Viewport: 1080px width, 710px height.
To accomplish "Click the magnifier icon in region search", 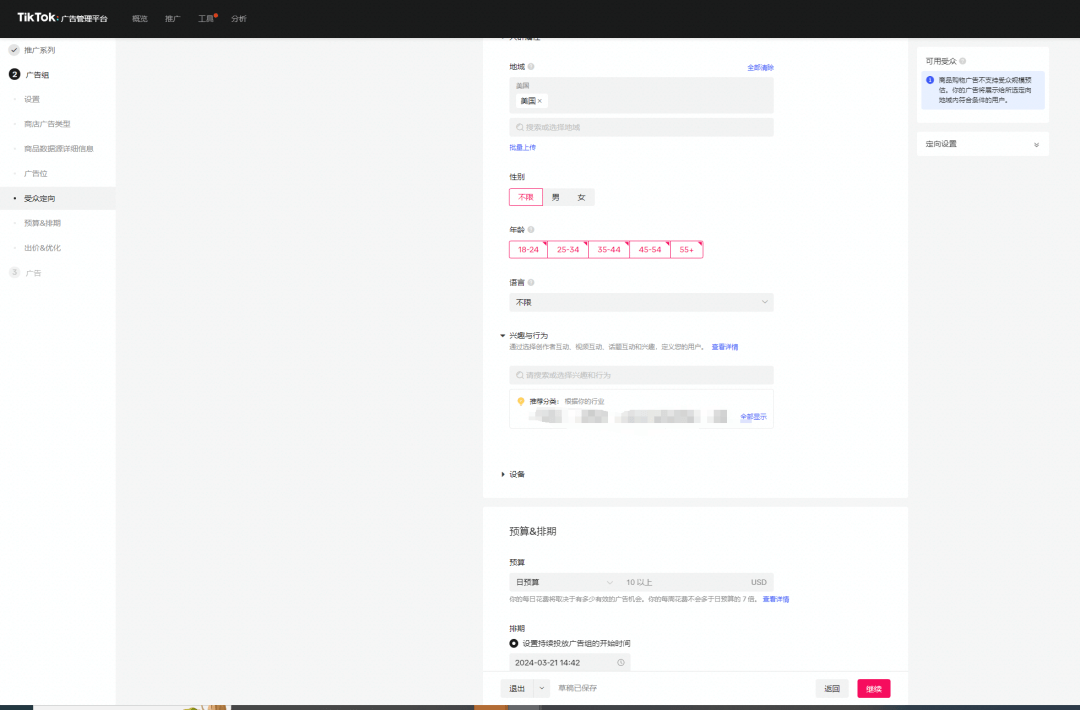I will (x=519, y=127).
